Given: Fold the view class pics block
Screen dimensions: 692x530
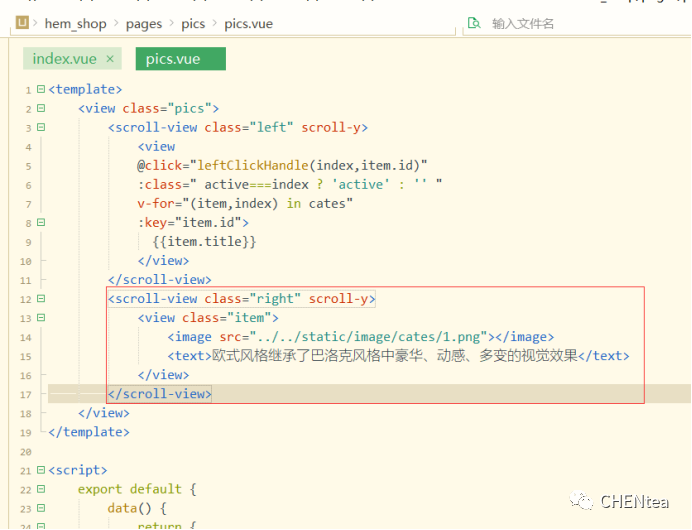Looking at the screenshot, I should coord(41,108).
